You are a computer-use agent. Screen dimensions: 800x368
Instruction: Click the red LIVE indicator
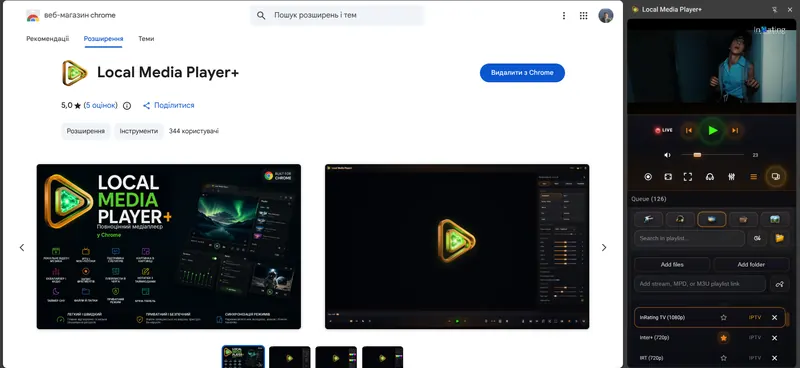(664, 131)
